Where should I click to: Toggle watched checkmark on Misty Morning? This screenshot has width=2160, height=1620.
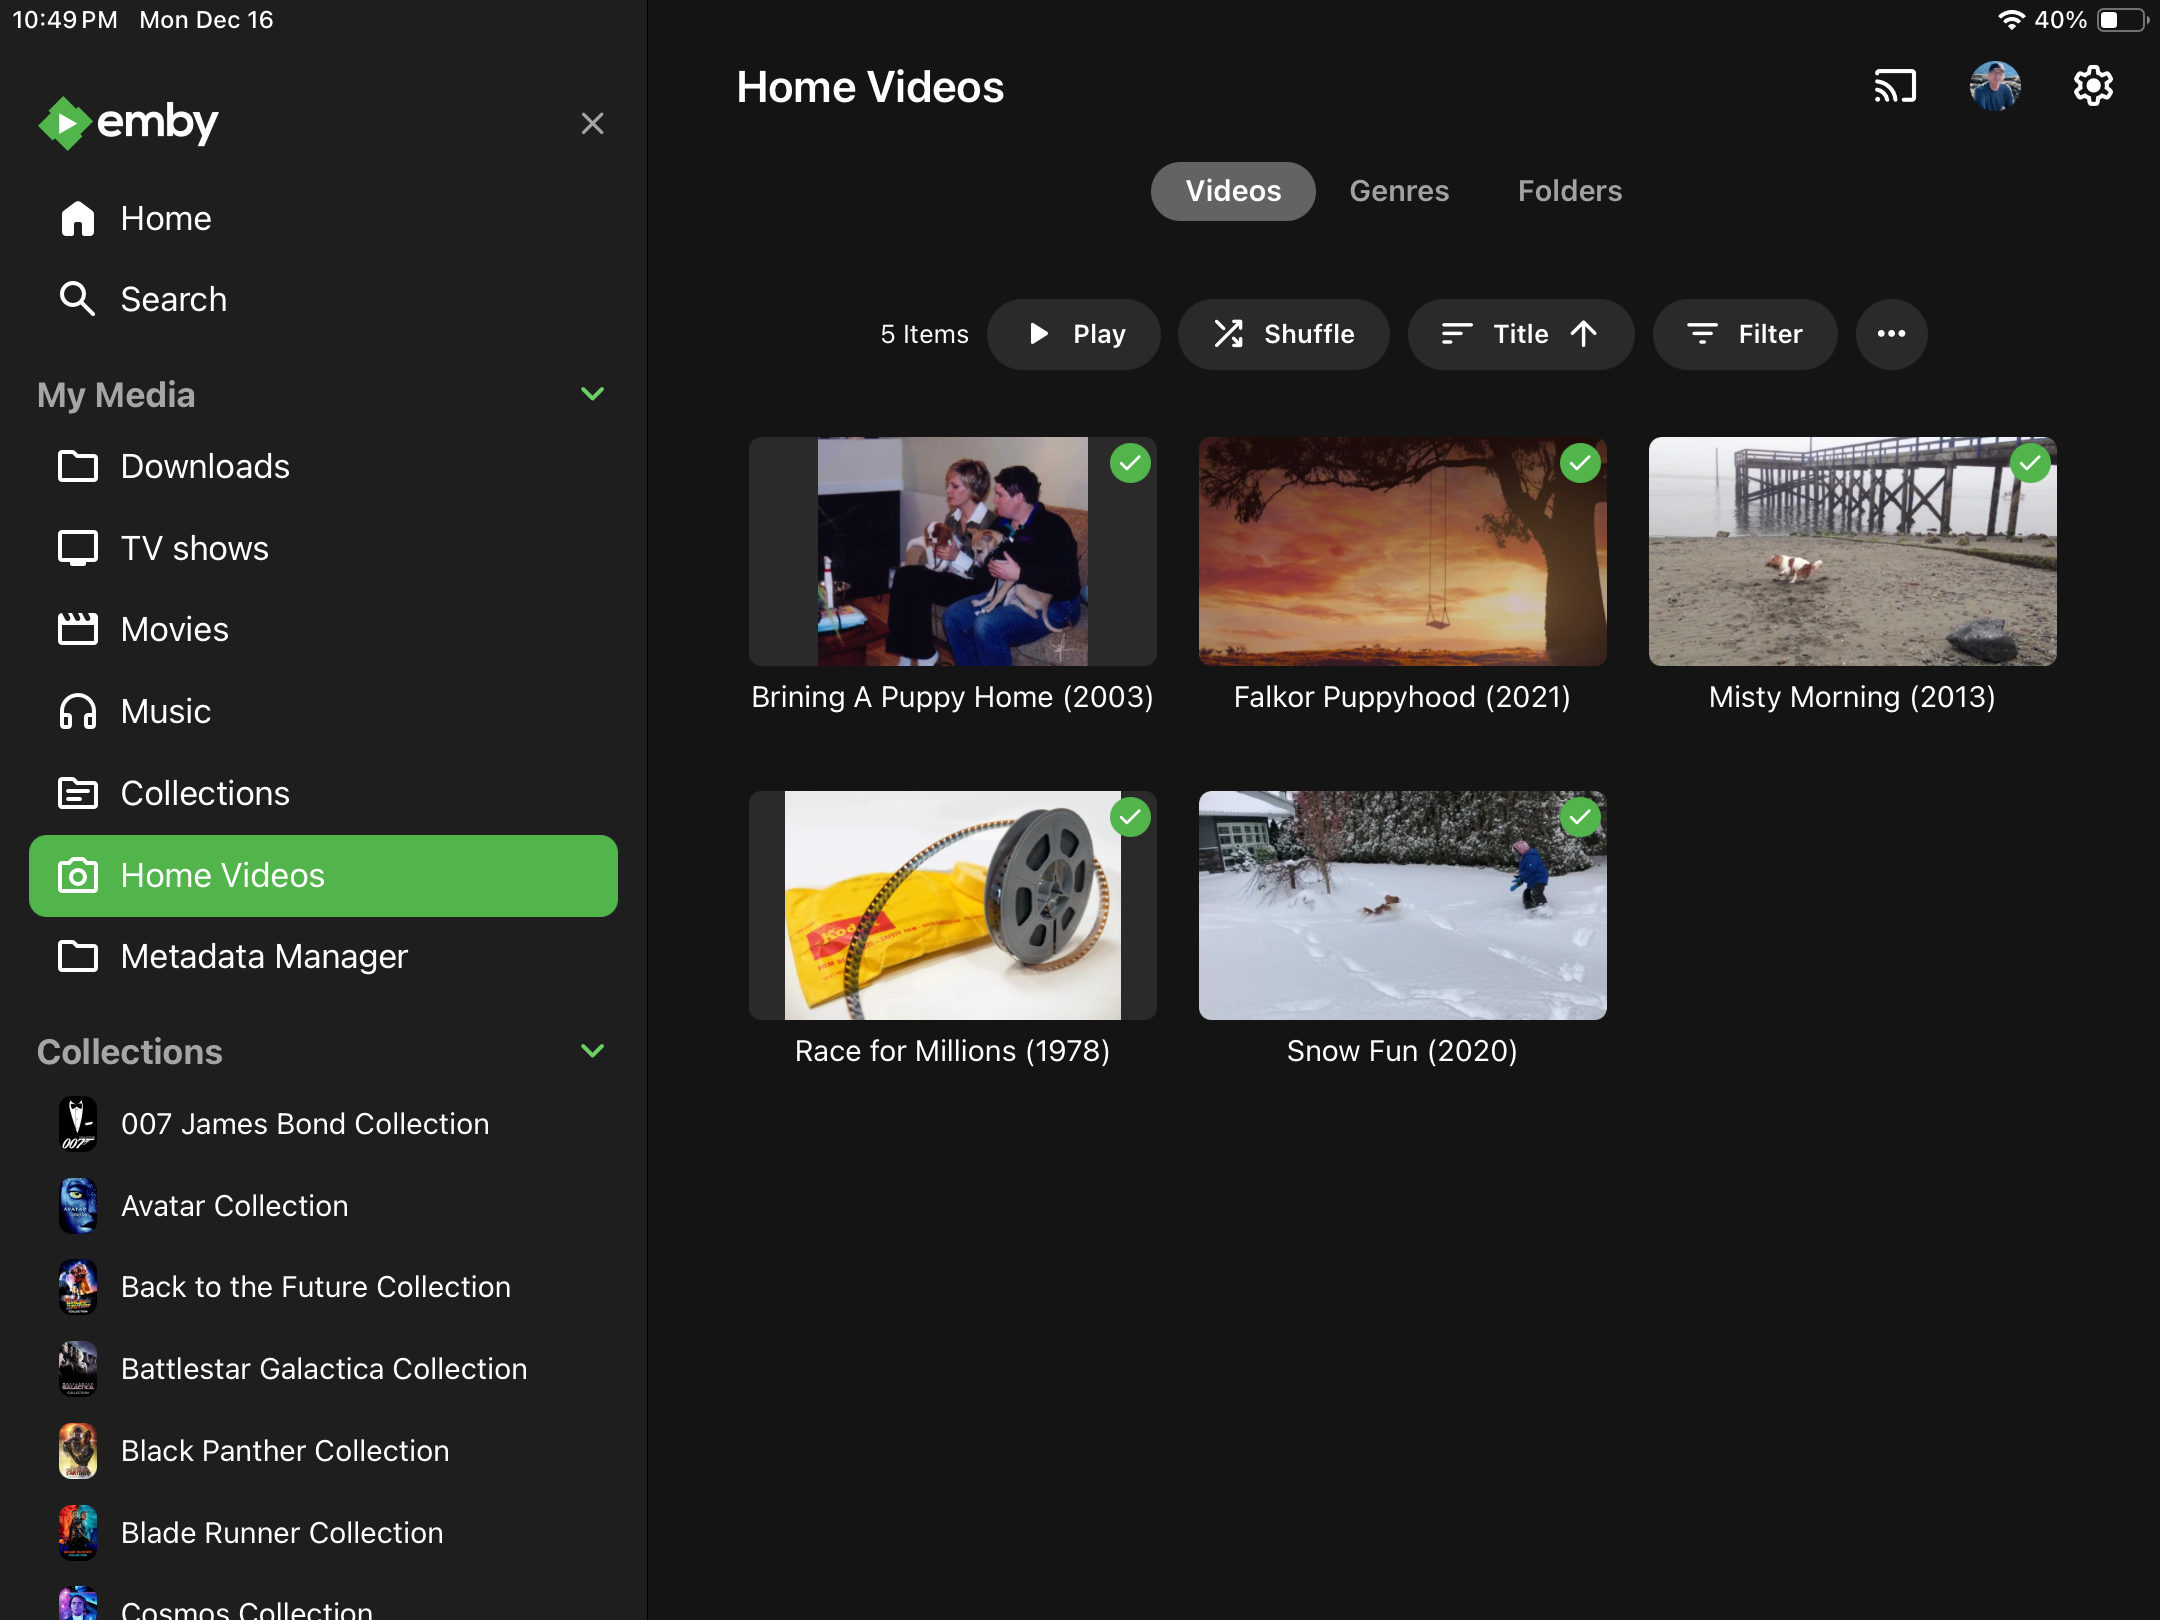point(2030,464)
